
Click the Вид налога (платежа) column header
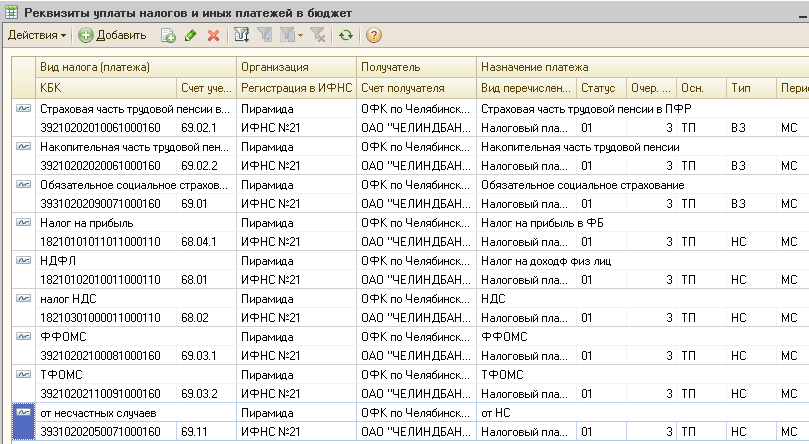tap(94, 67)
